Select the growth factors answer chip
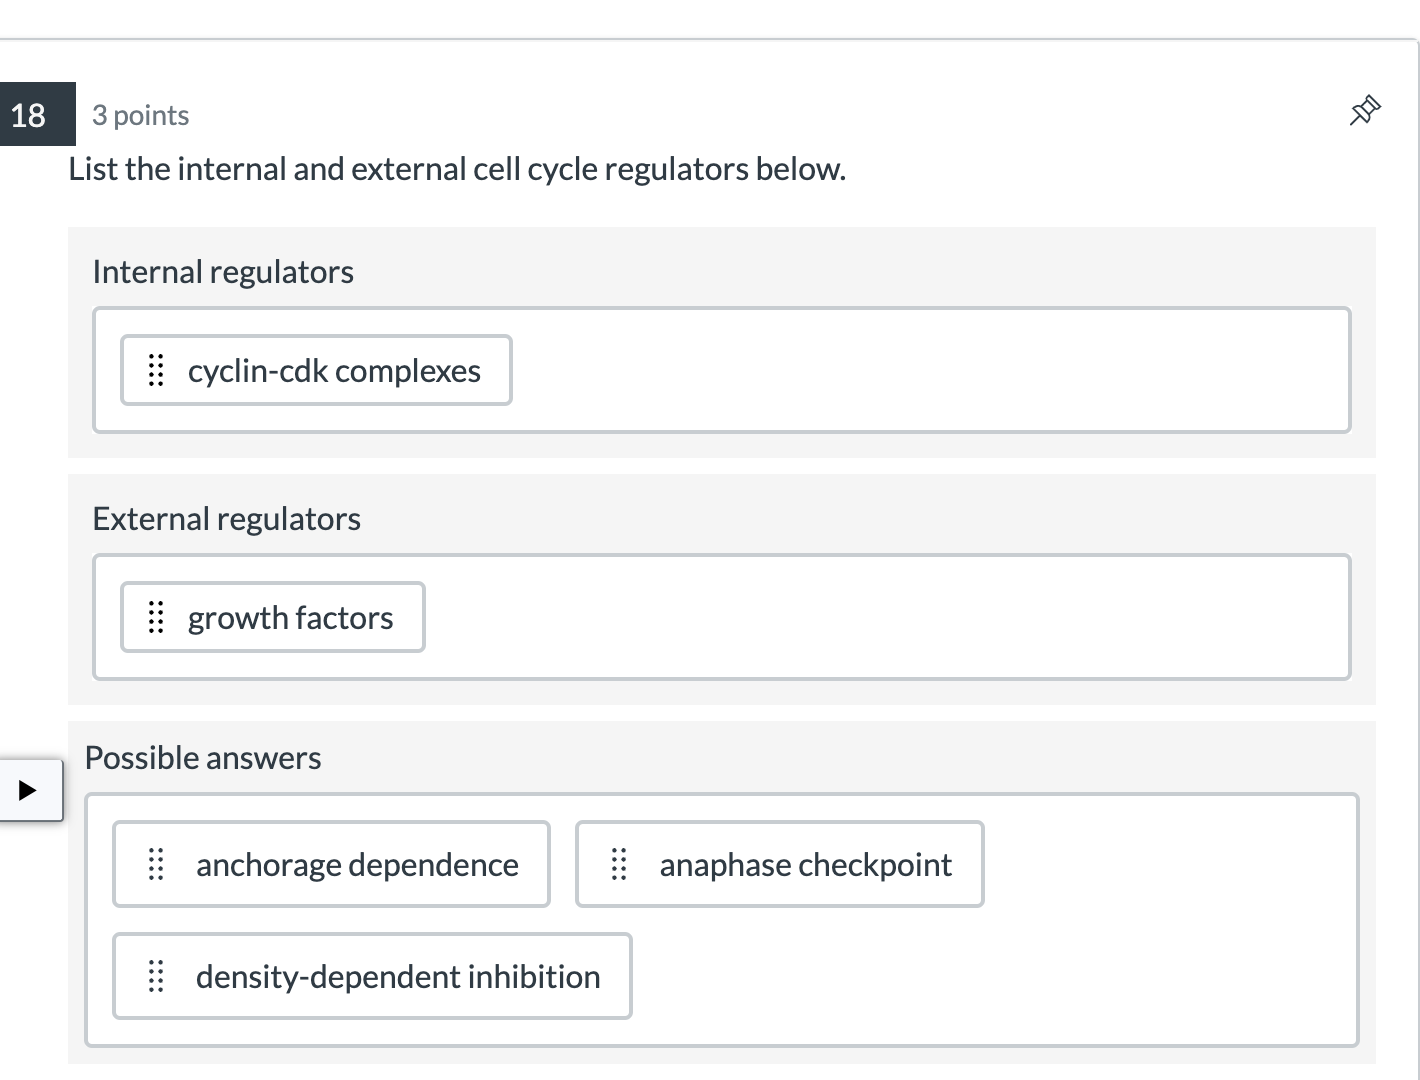The image size is (1420, 1080). click(x=290, y=618)
